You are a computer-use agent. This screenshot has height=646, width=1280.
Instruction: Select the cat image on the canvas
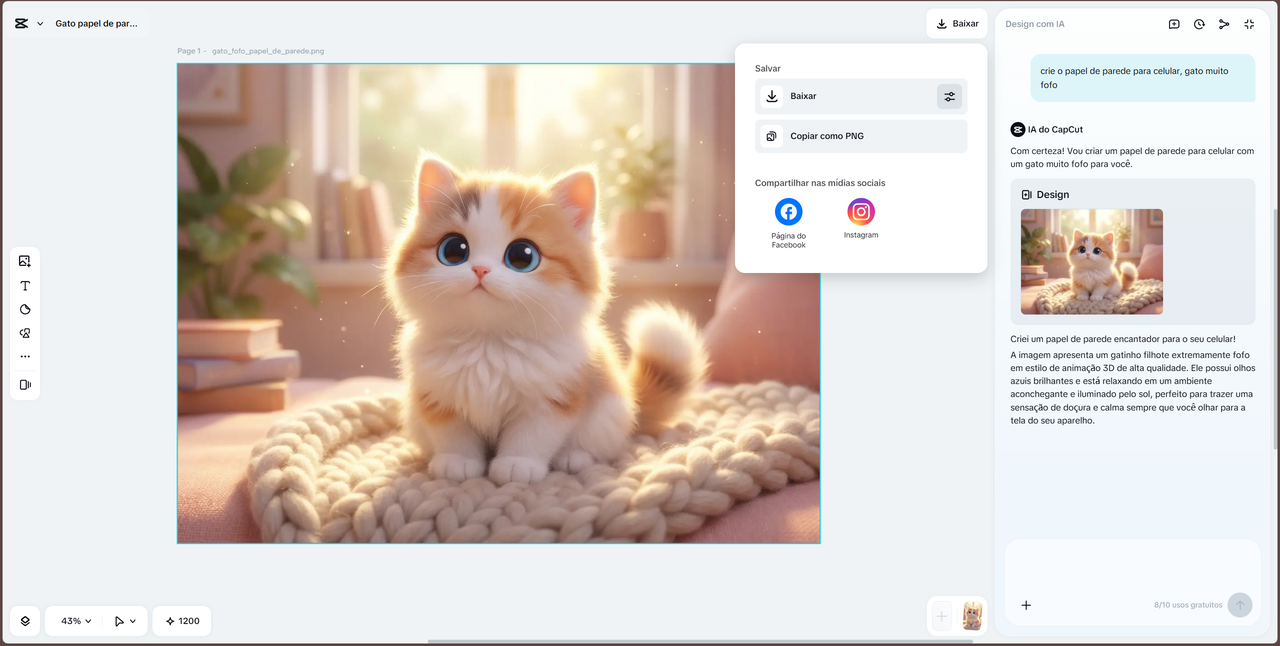click(x=499, y=304)
